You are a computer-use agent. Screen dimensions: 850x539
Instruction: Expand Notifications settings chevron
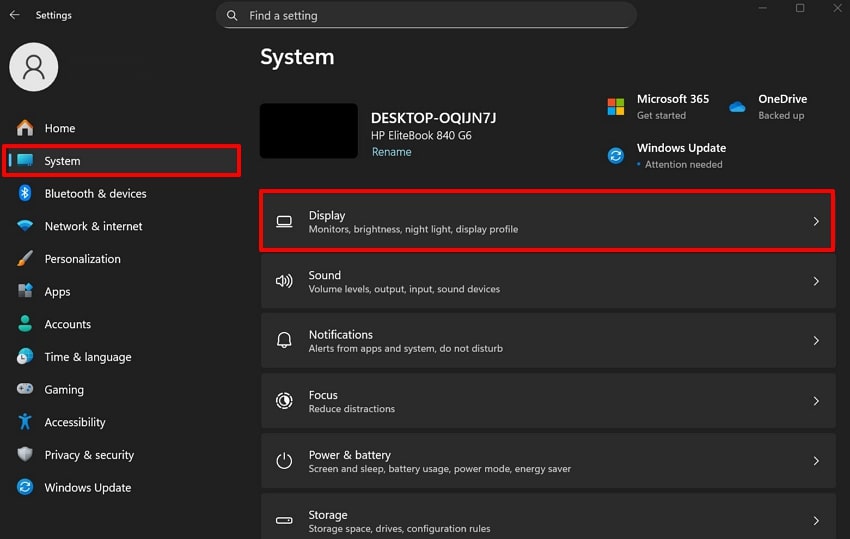pyautogui.click(x=816, y=341)
